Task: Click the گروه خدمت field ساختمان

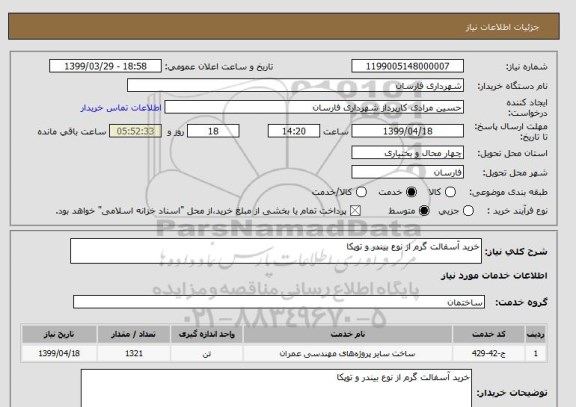Action: tap(279, 302)
